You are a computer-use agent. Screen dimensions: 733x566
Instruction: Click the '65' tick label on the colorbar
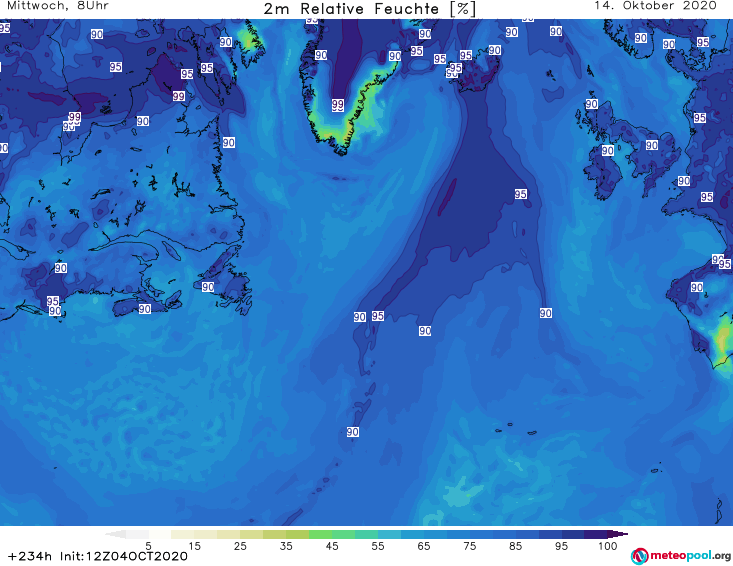[424, 546]
